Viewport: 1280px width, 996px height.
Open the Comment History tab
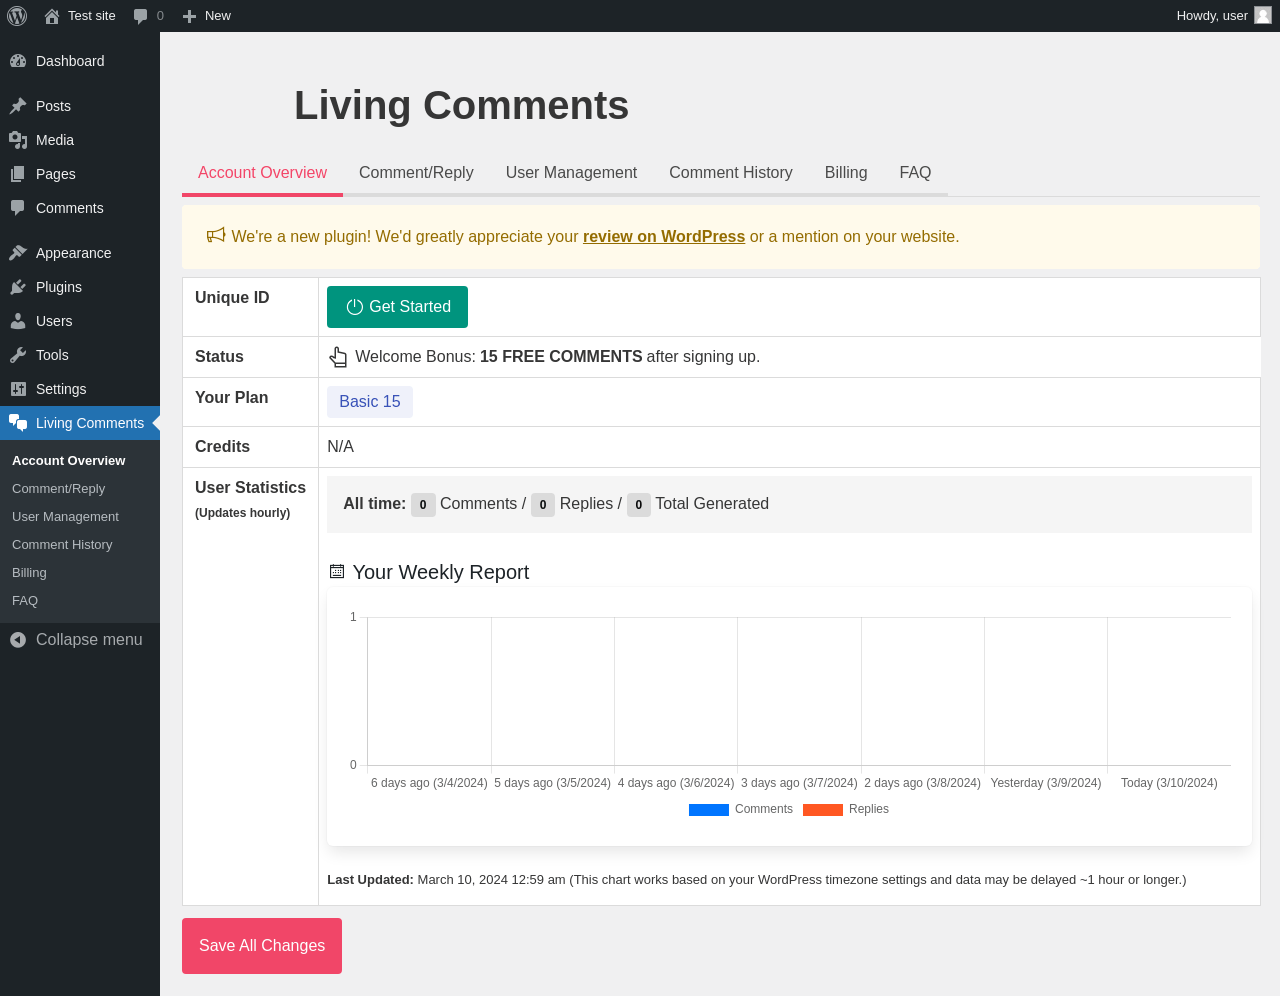(731, 173)
